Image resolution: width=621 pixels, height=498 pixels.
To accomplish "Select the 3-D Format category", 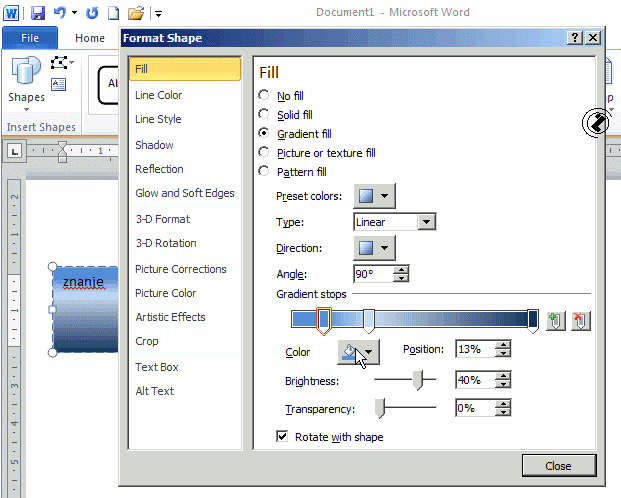I will coord(162,219).
